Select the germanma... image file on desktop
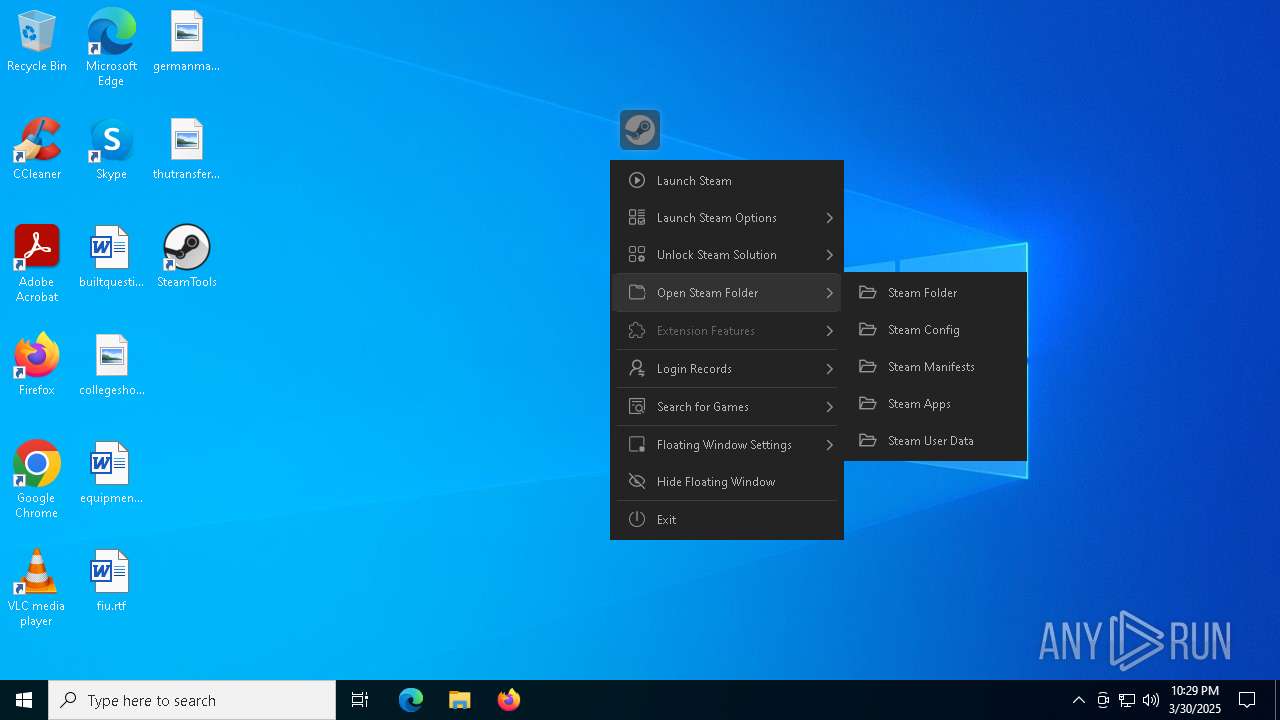 click(187, 41)
